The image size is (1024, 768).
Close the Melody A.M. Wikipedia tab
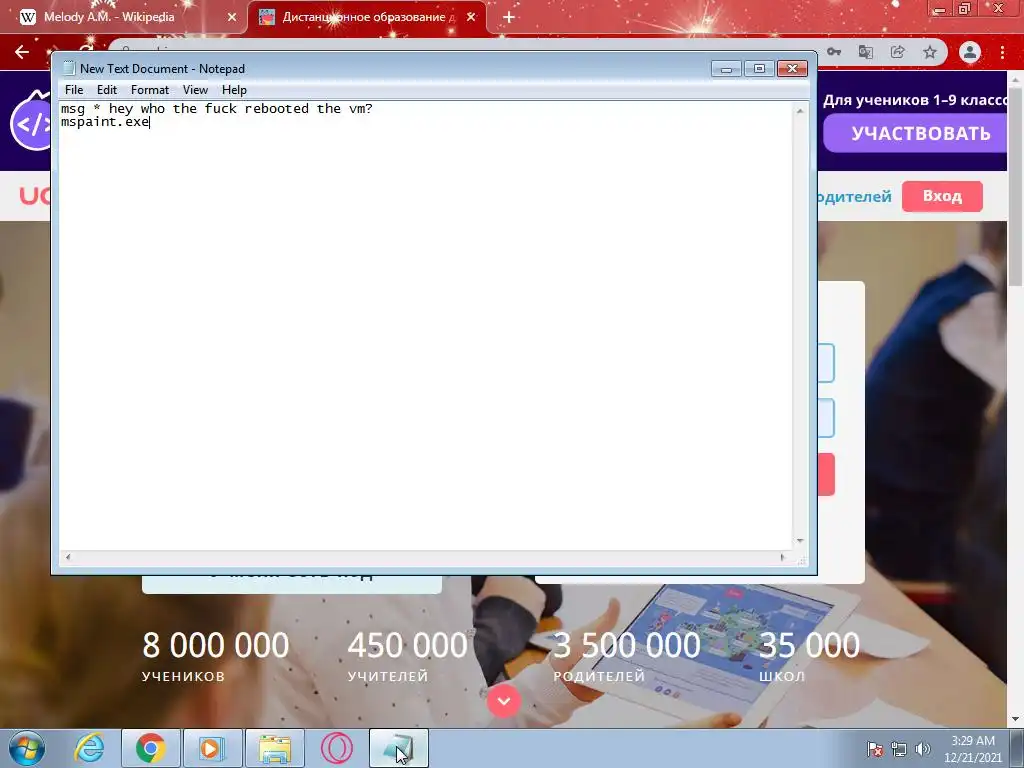(x=232, y=18)
